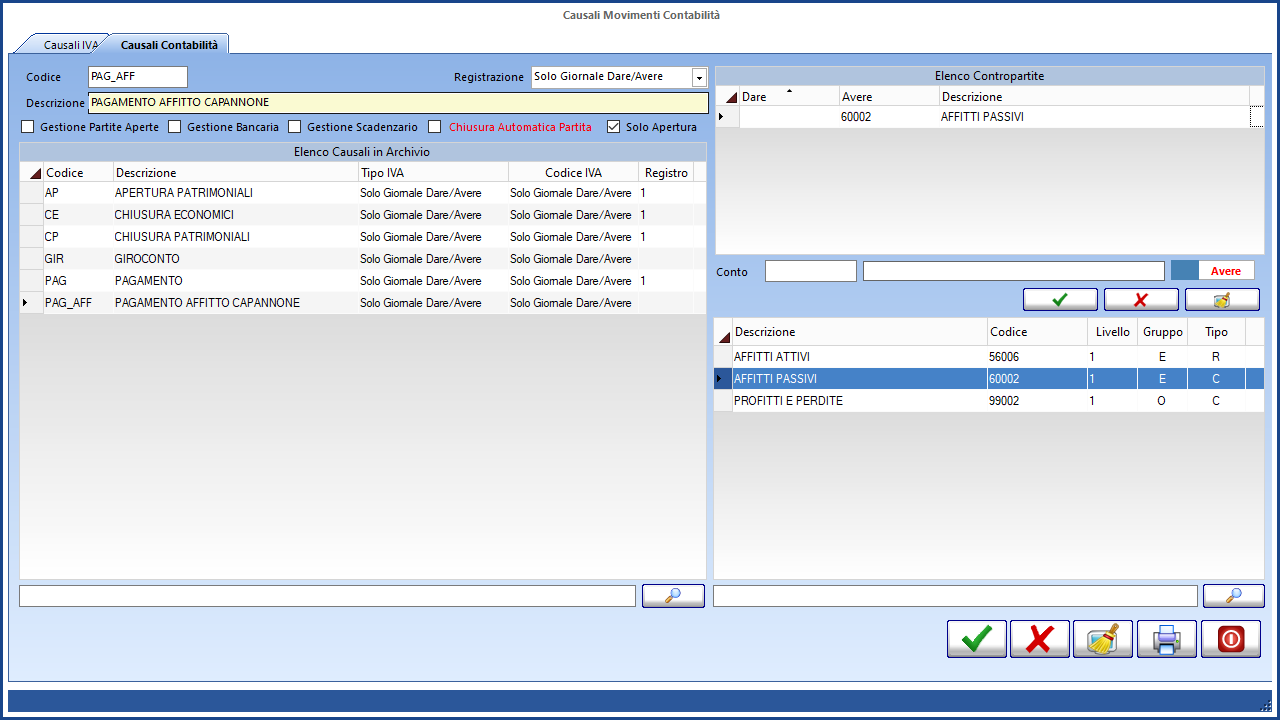Confirm contropartita with small green checkmark
The image size is (1280, 720).
[1060, 300]
